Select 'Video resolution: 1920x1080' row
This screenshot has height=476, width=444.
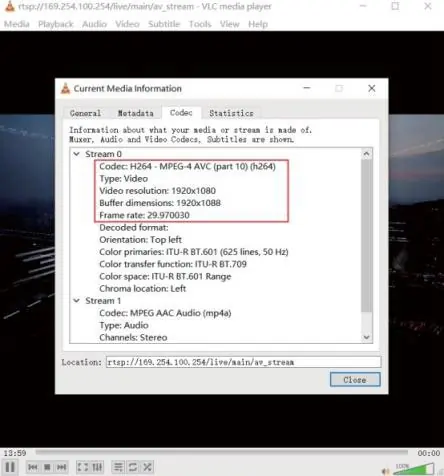click(157, 191)
